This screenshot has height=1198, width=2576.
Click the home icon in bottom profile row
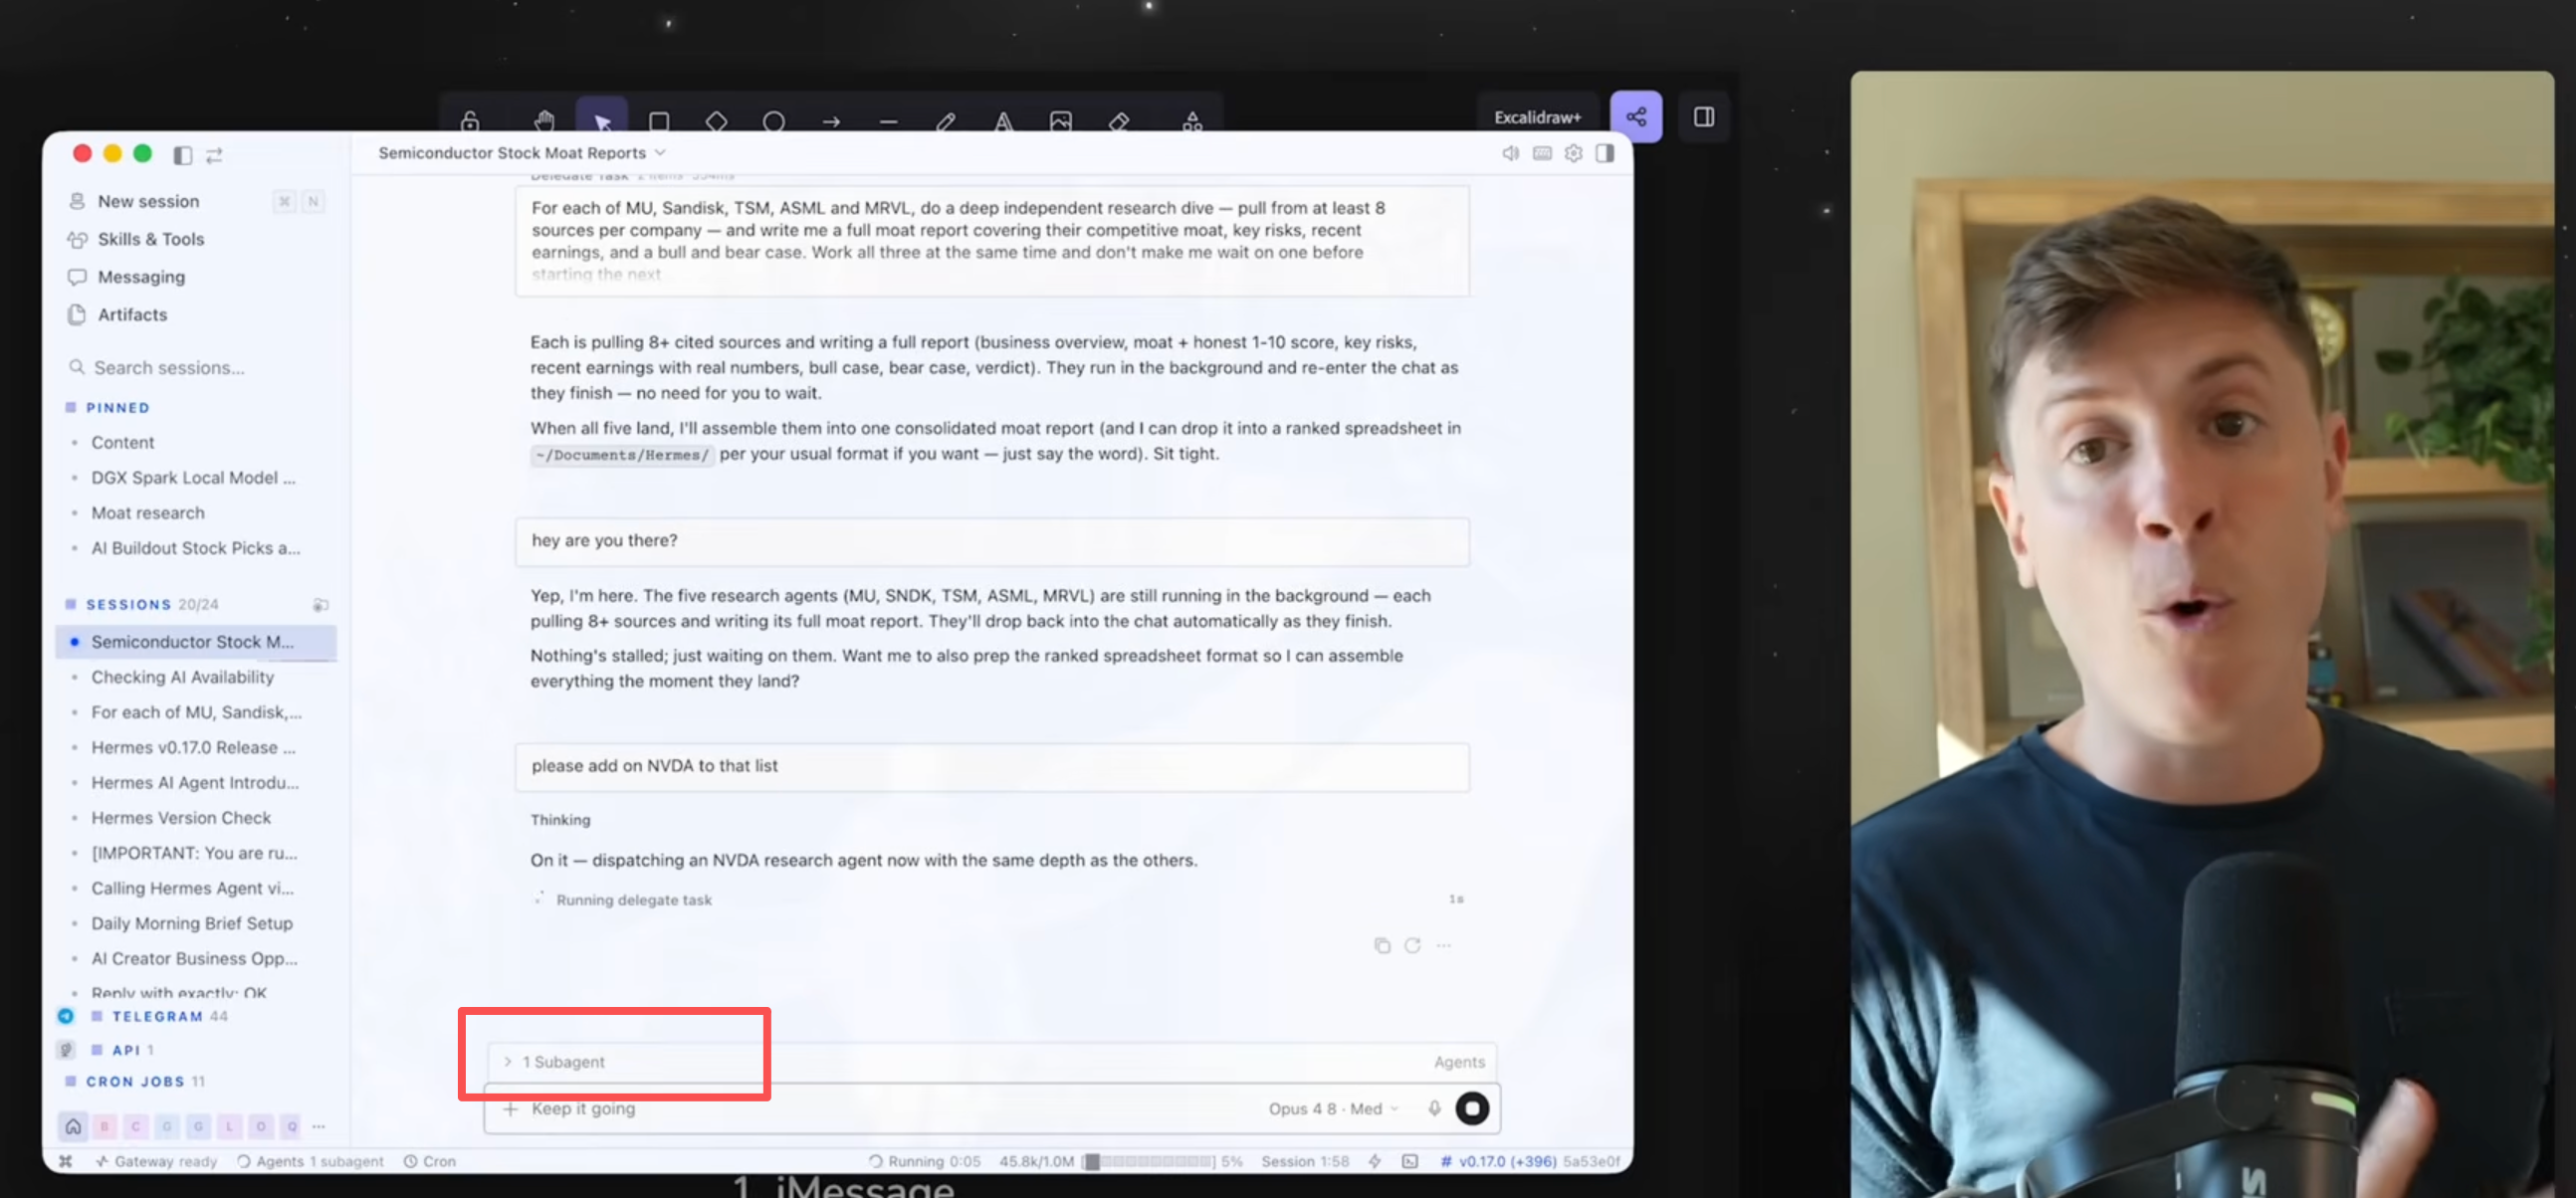tap(73, 1127)
